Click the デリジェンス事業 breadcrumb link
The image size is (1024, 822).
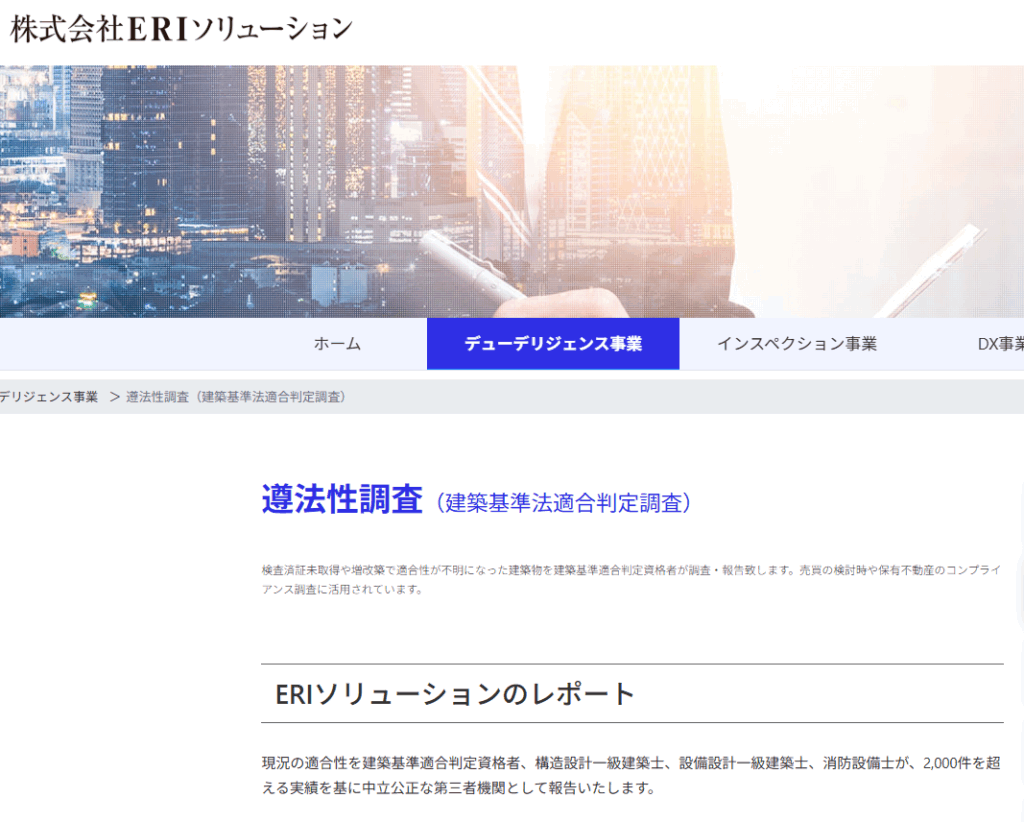click(x=49, y=397)
